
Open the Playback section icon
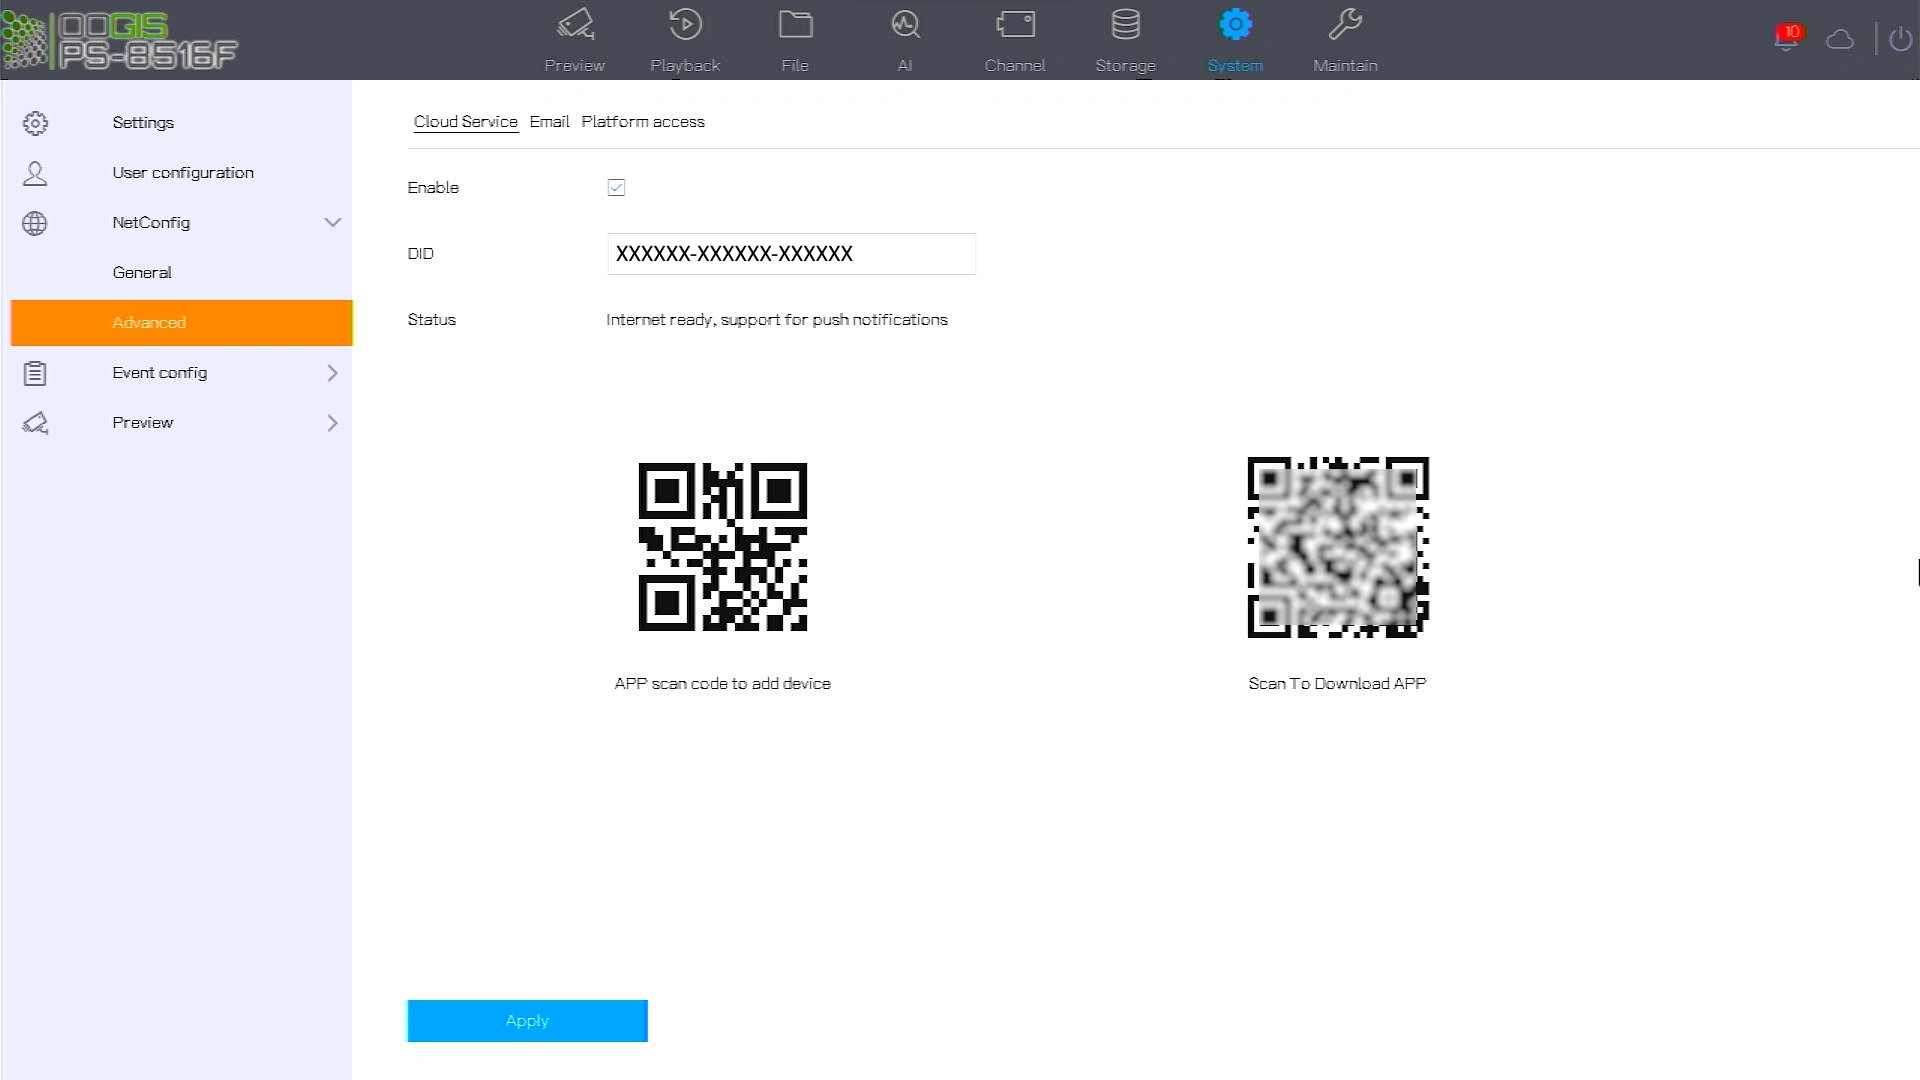685,25
